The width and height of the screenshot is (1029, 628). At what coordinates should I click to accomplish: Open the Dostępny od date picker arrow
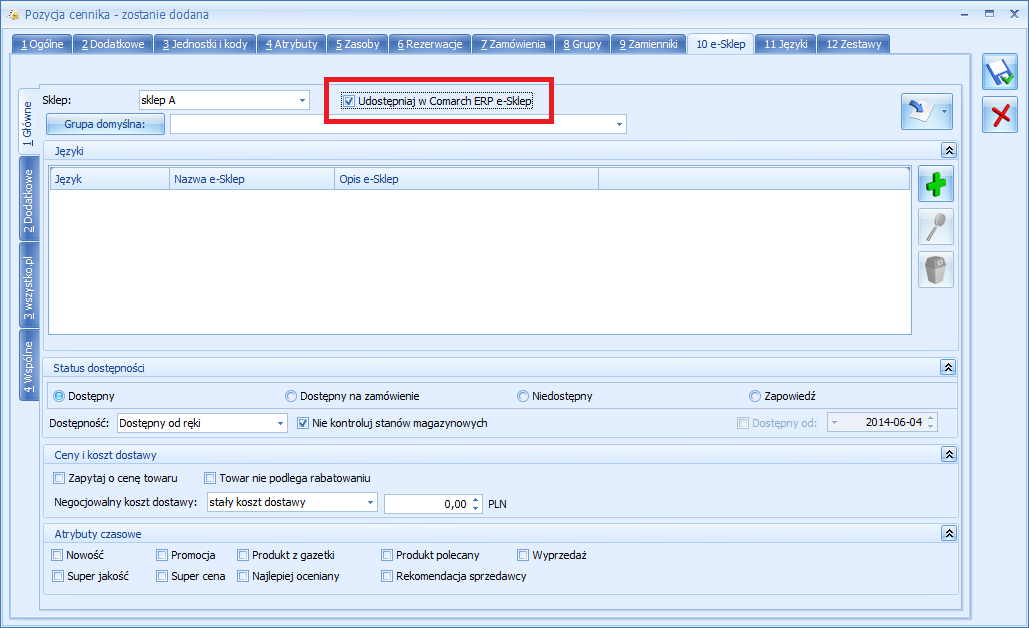835,423
